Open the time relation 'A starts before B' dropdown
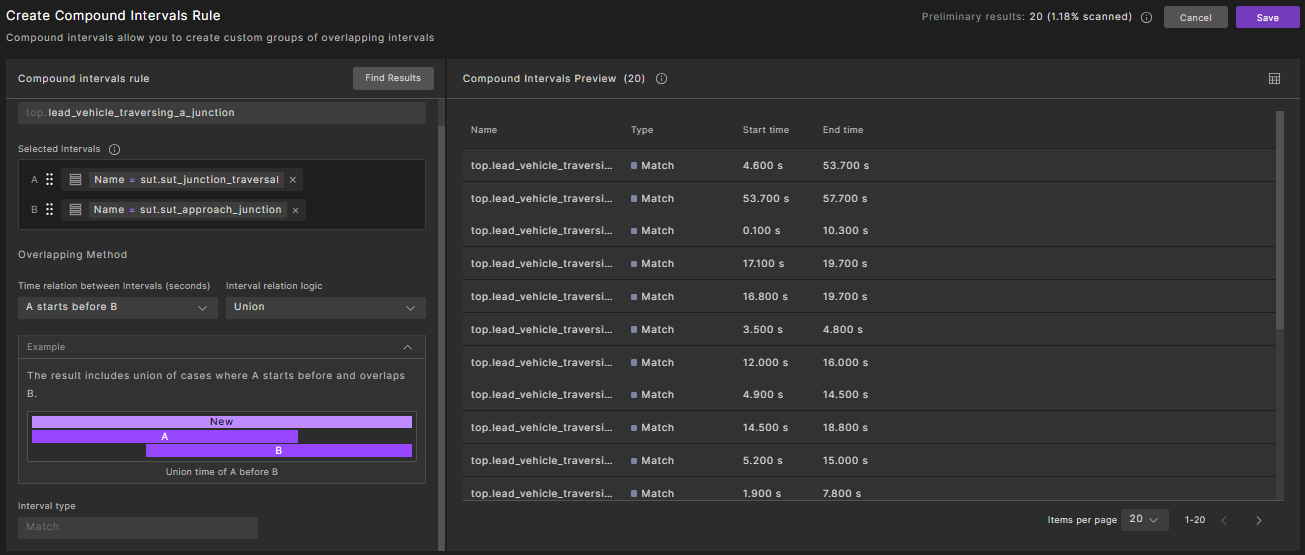The height and width of the screenshot is (555, 1305). (117, 307)
